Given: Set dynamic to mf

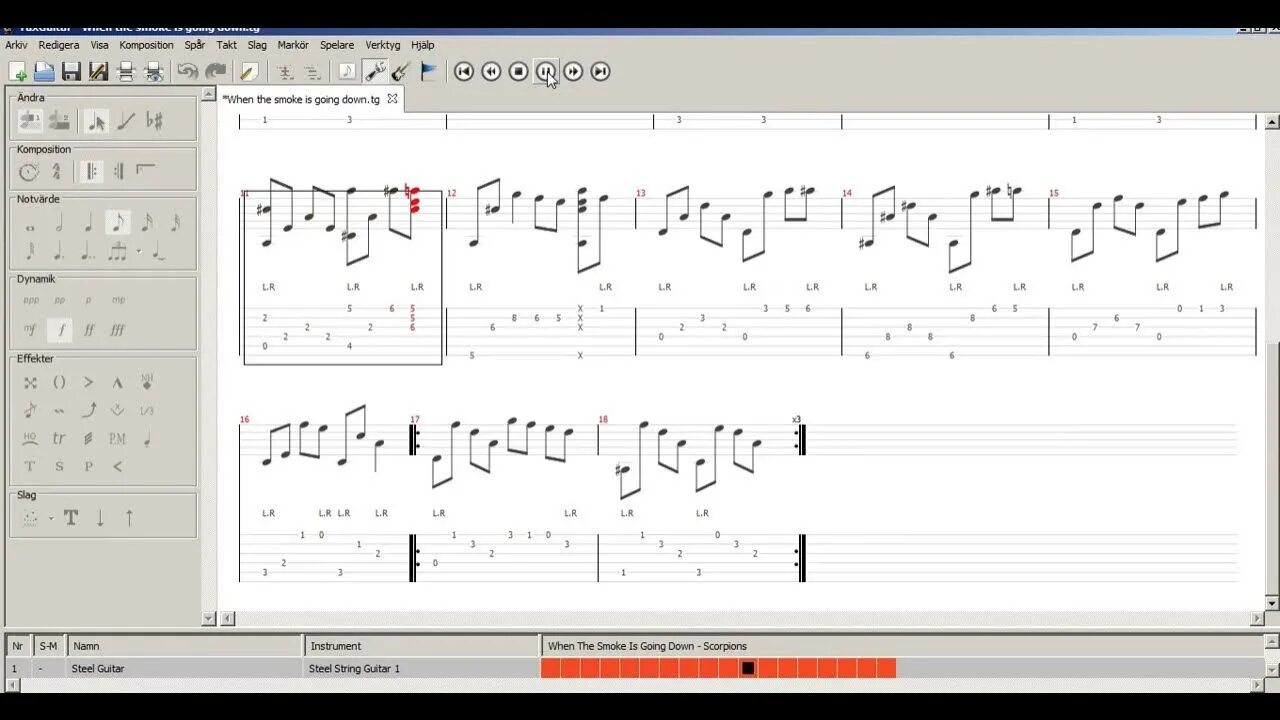Looking at the screenshot, I should [x=31, y=330].
